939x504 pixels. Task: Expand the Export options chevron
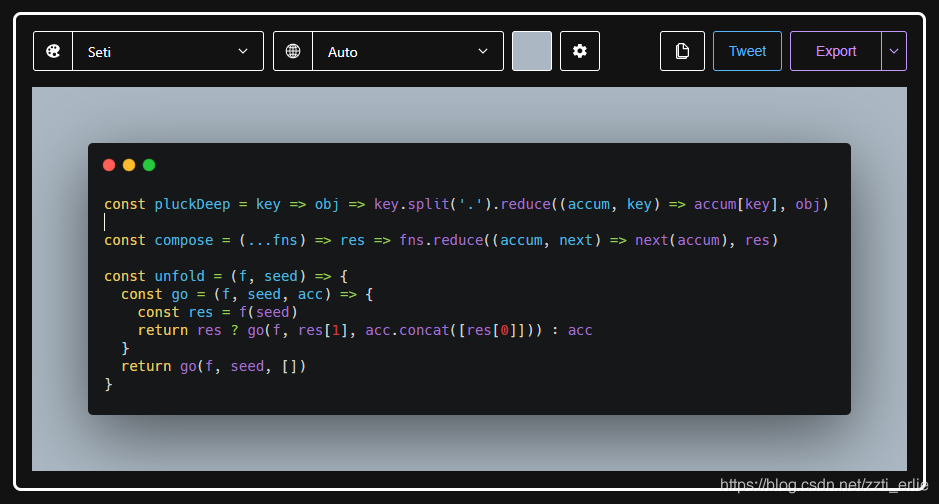pyautogui.click(x=893, y=51)
